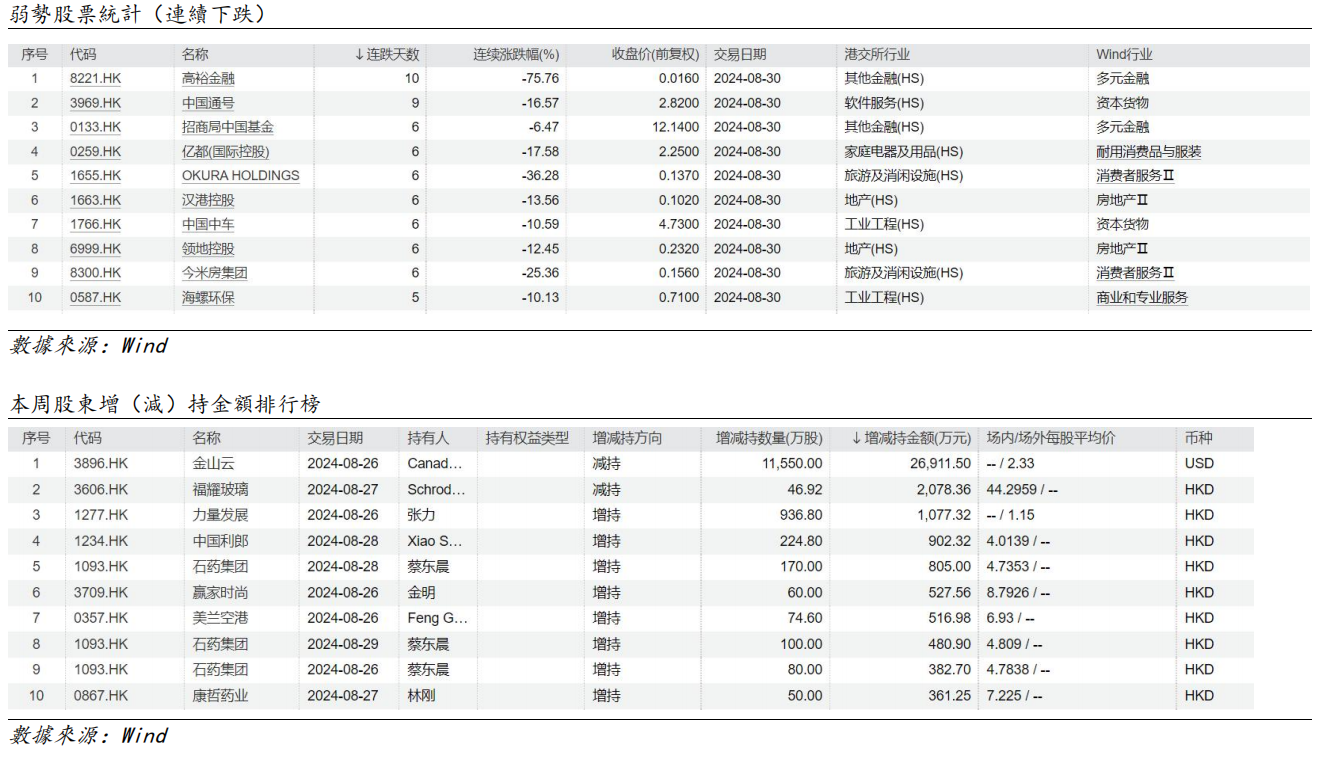Select 3896.HK in shareholder table
This screenshot has width=1324, height=757.
pyautogui.click(x=101, y=464)
